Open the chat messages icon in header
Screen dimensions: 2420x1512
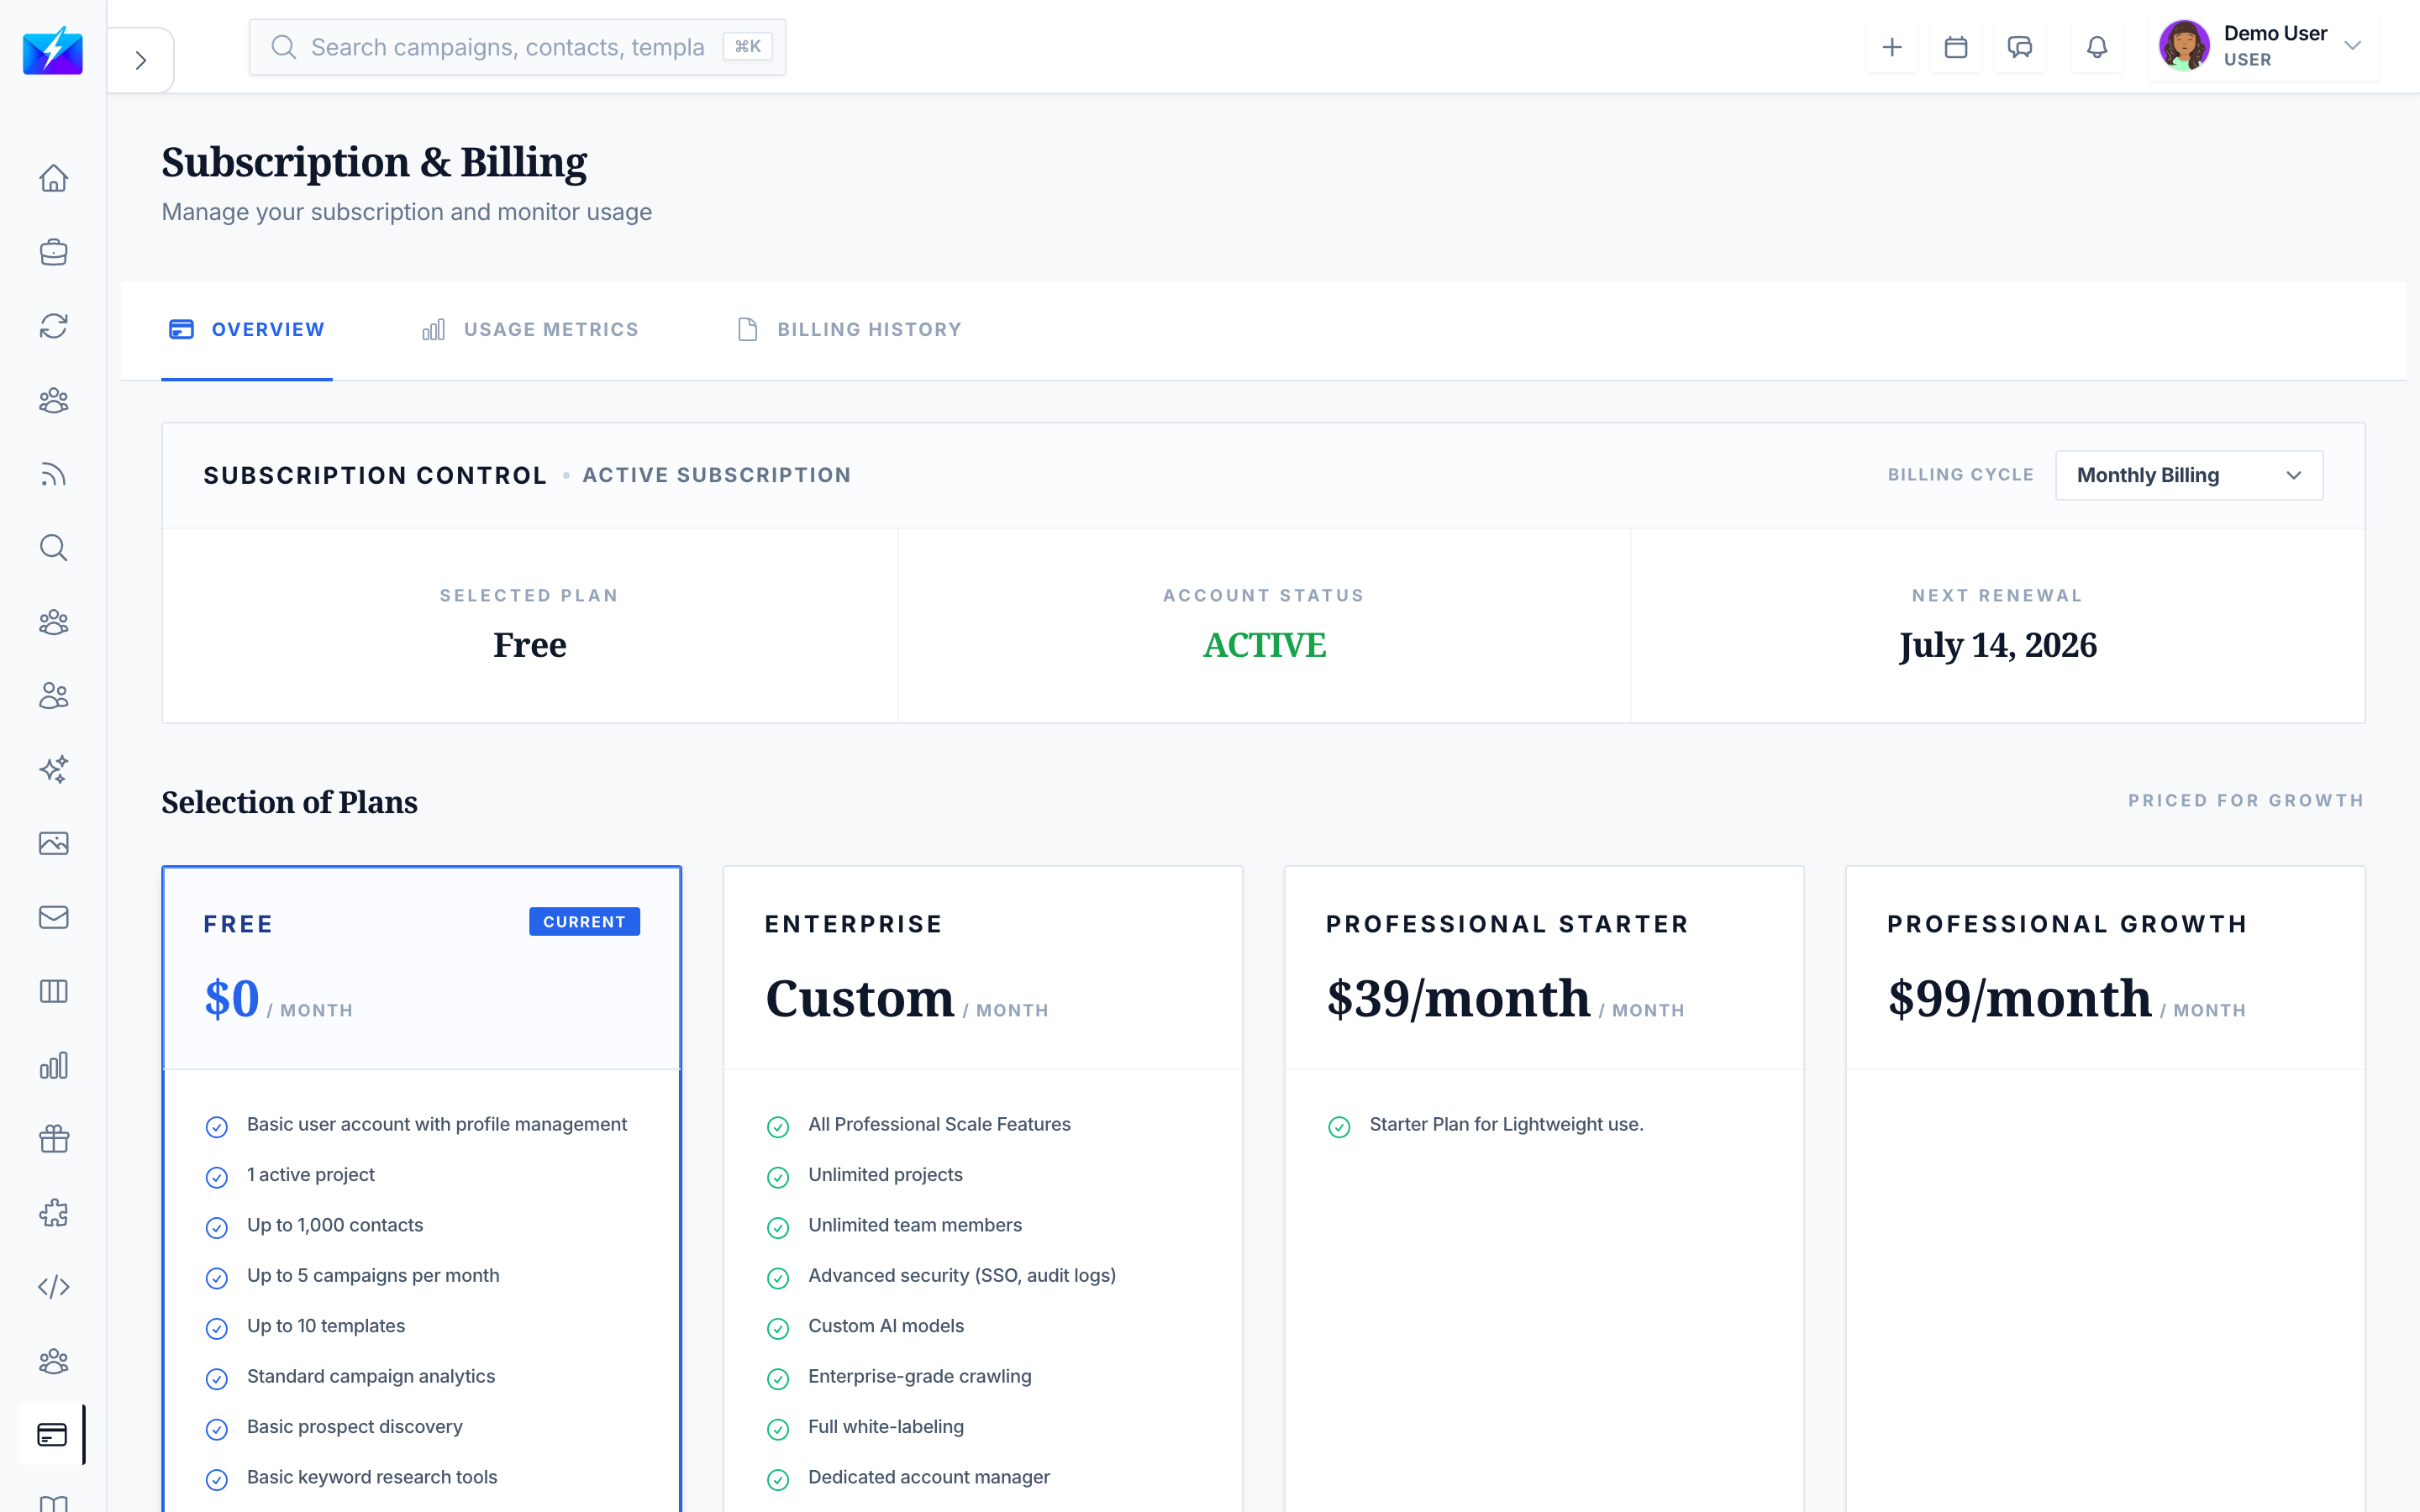coord(2020,47)
